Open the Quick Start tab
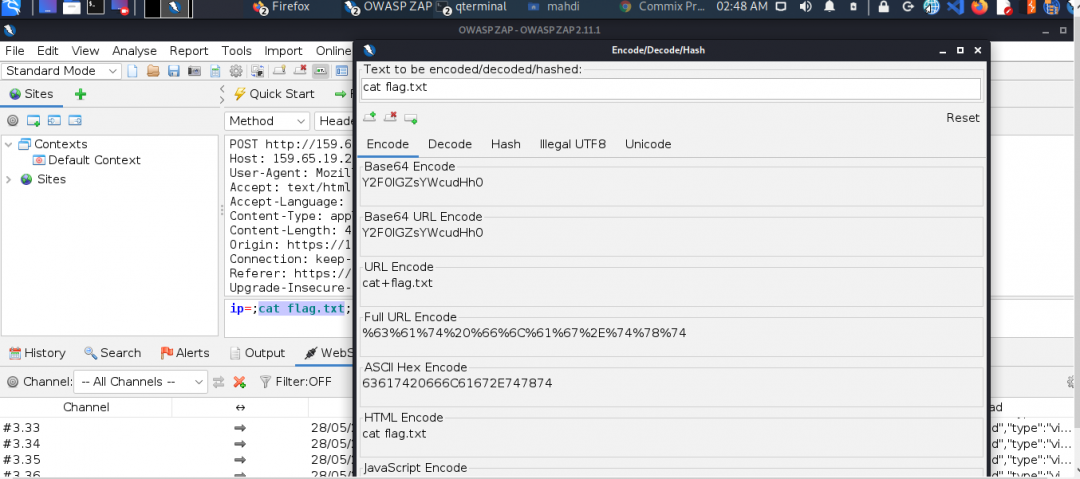 pyautogui.click(x=274, y=94)
